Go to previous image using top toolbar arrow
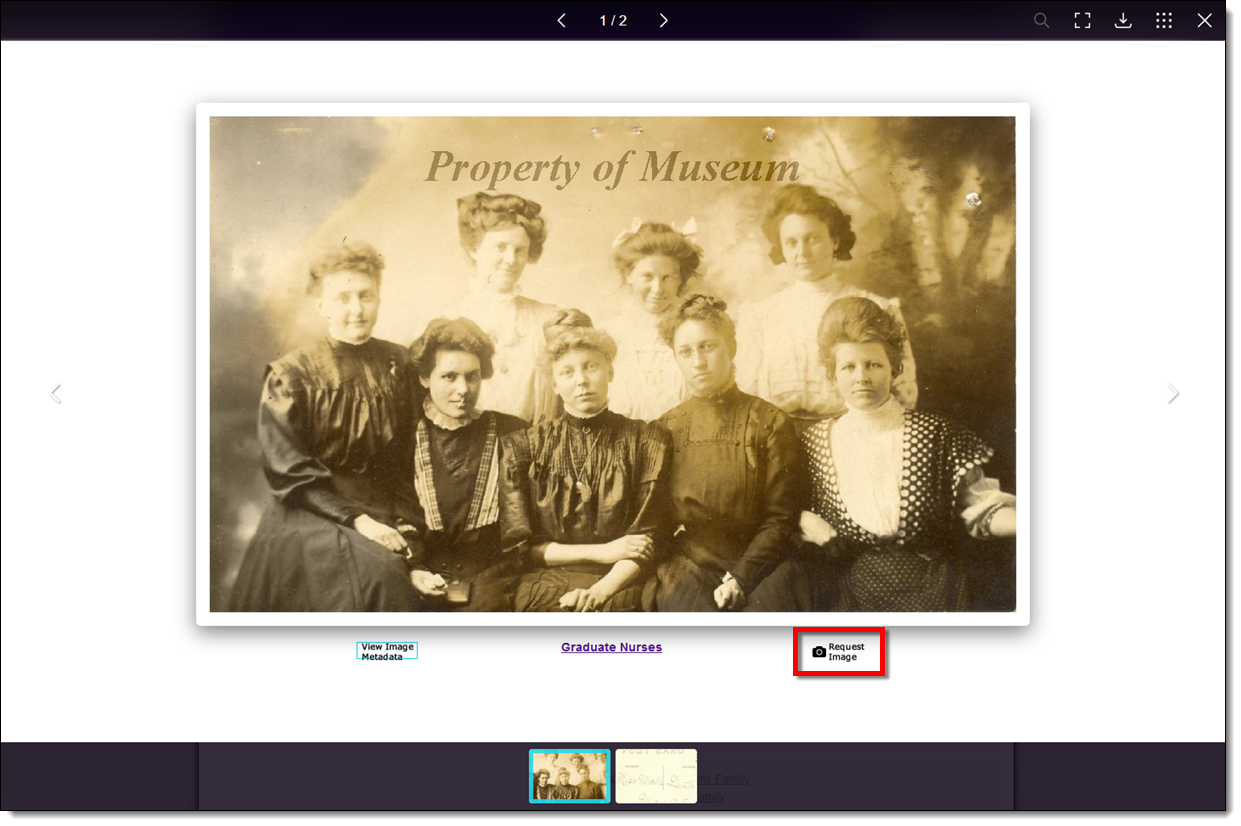Image resolution: width=1241 pixels, height=826 pixels. (x=561, y=21)
